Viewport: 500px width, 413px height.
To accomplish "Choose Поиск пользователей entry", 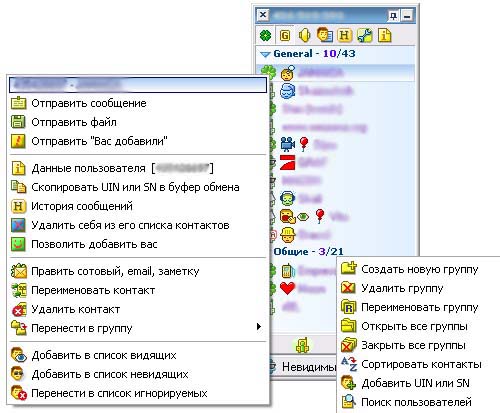I will coord(419,402).
